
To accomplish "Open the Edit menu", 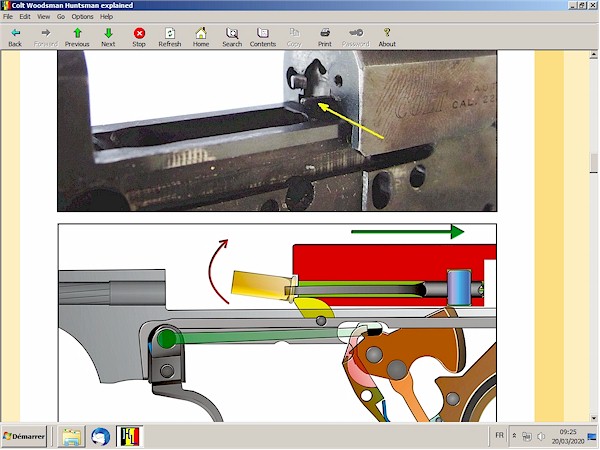I will [25, 16].
